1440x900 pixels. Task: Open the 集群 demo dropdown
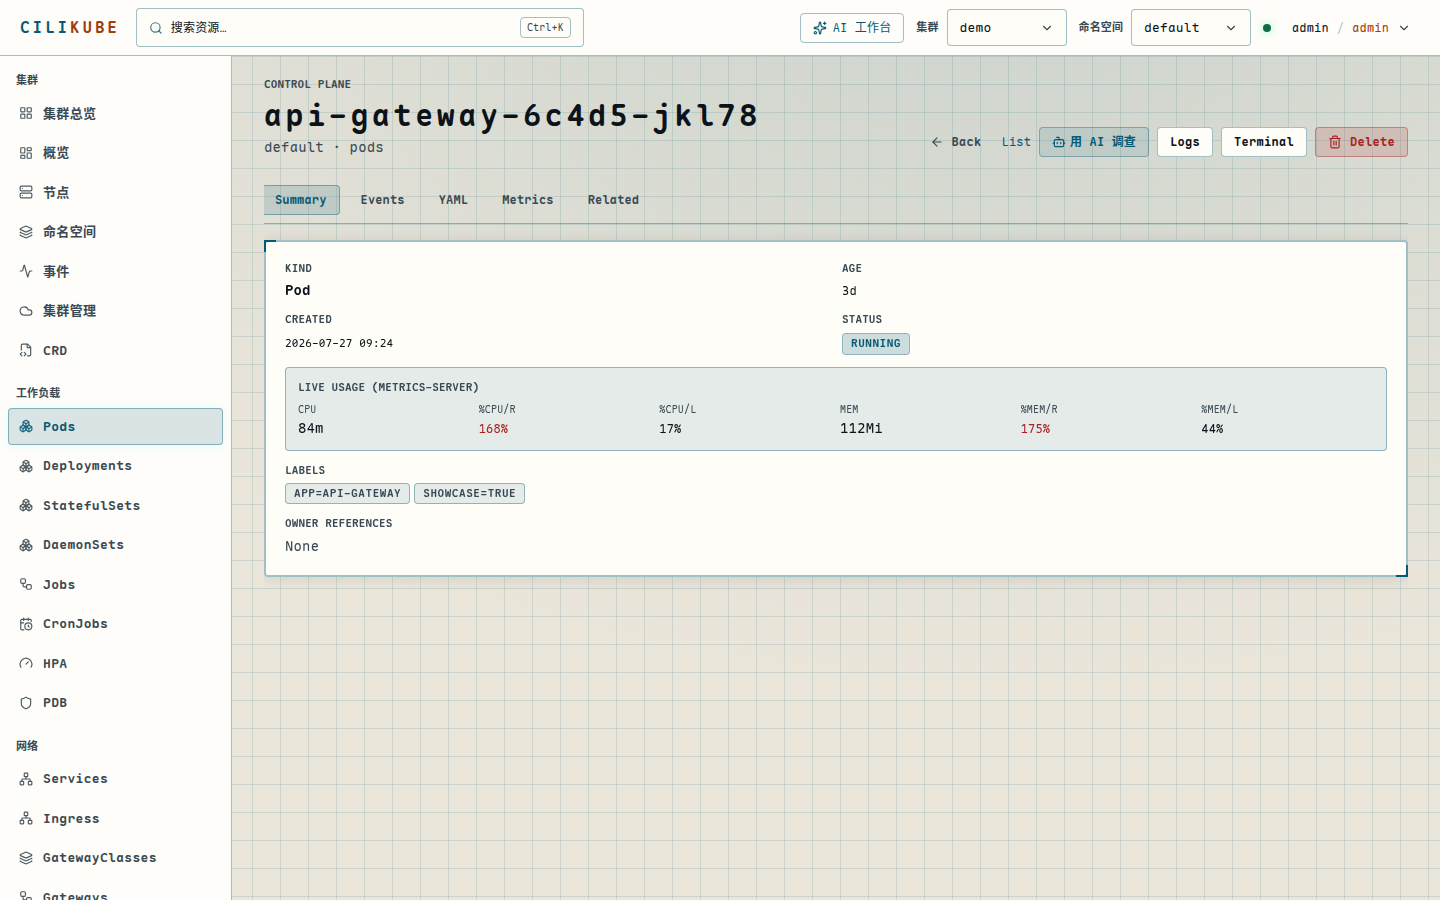[1006, 28]
